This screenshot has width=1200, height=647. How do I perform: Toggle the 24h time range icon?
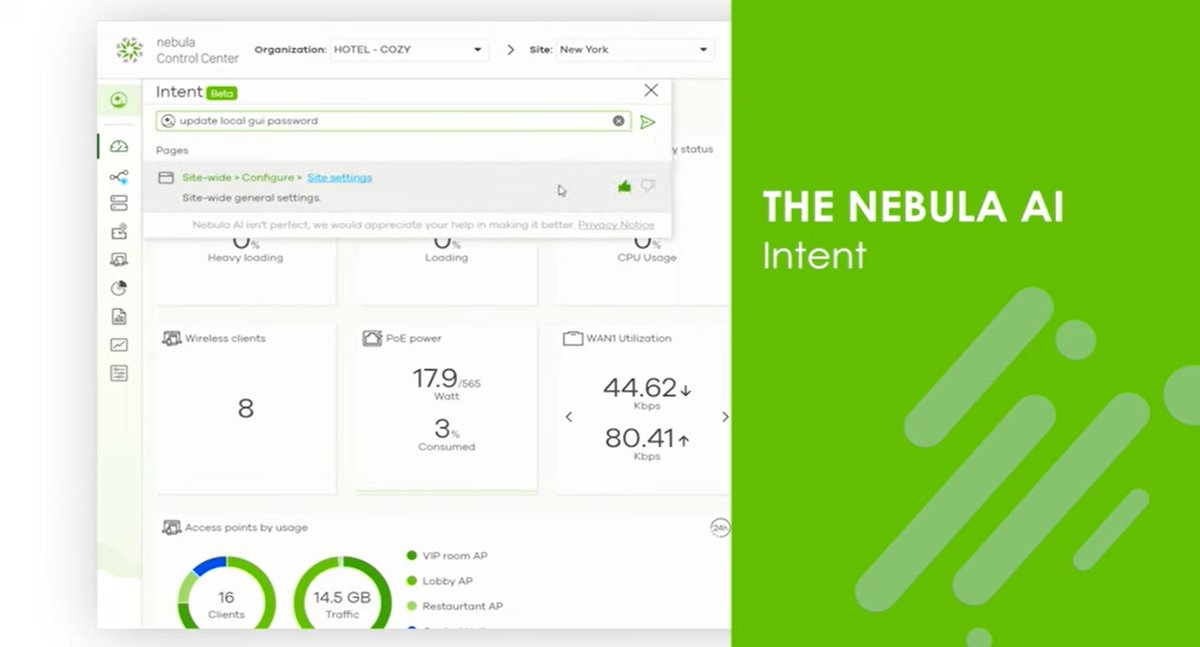coord(720,527)
